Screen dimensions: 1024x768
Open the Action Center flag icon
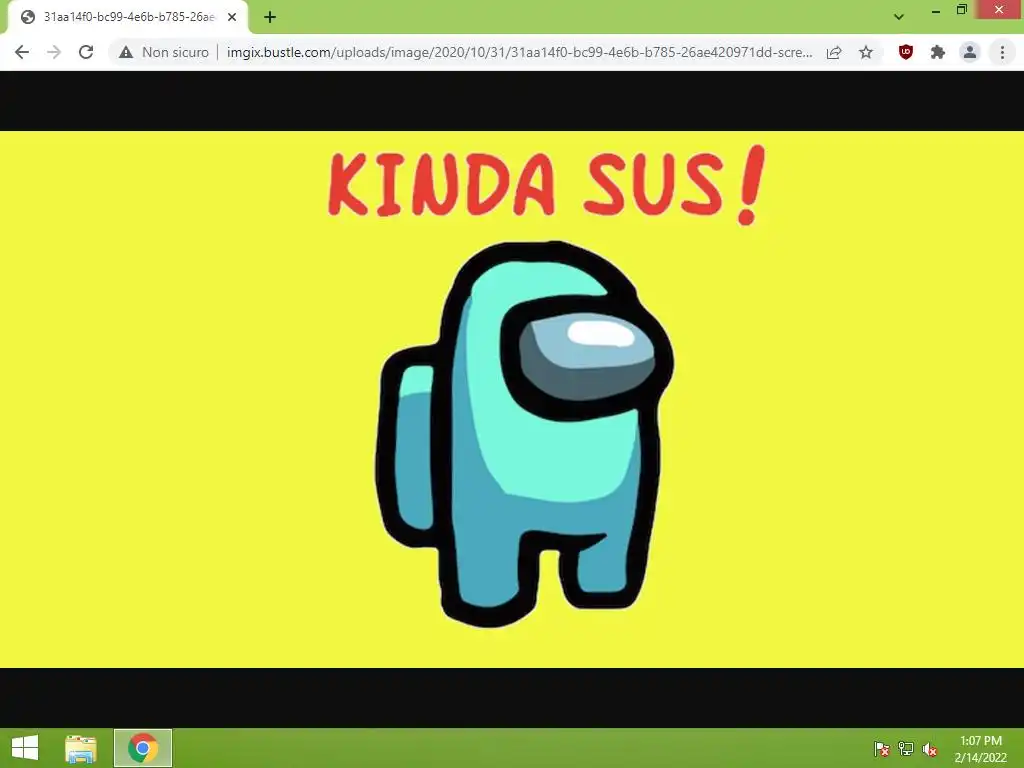(x=881, y=749)
